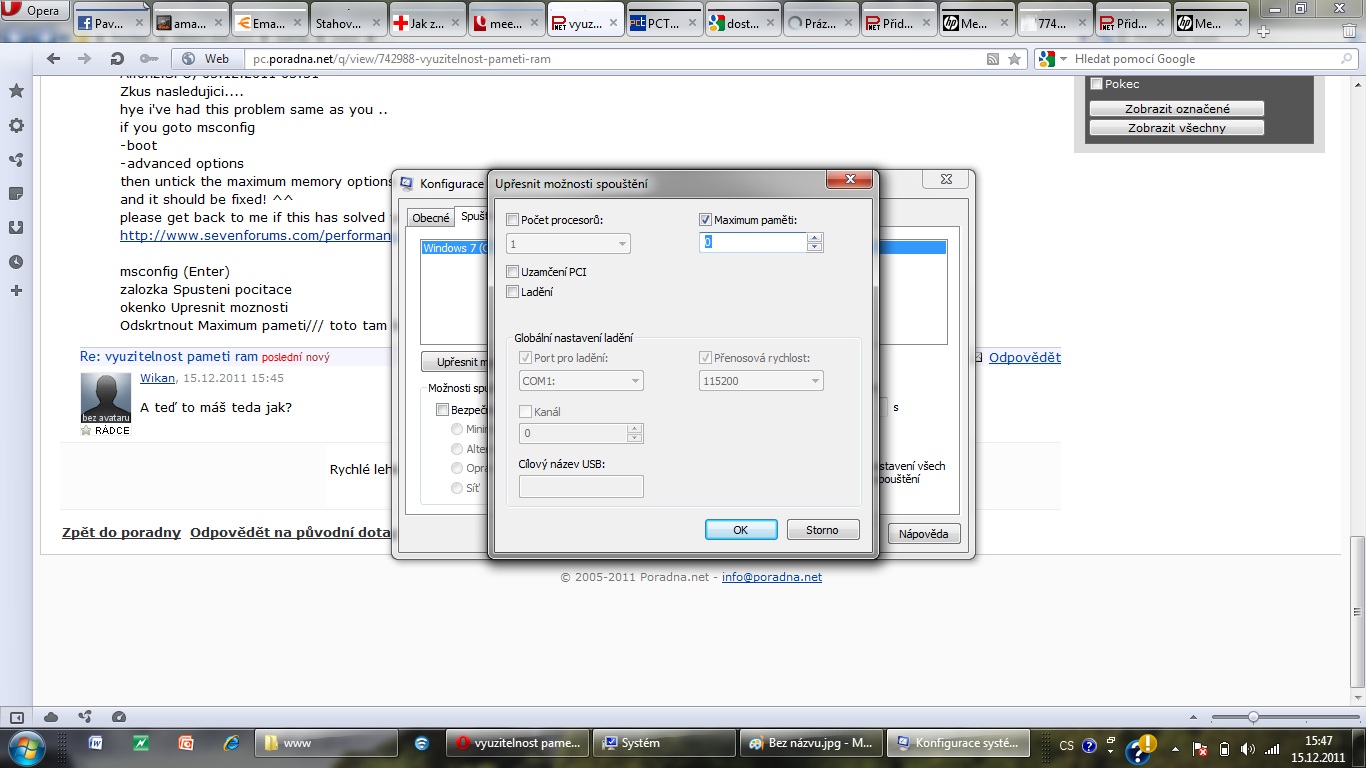Open the Opera Unite share icon in status bar

click(x=85, y=717)
